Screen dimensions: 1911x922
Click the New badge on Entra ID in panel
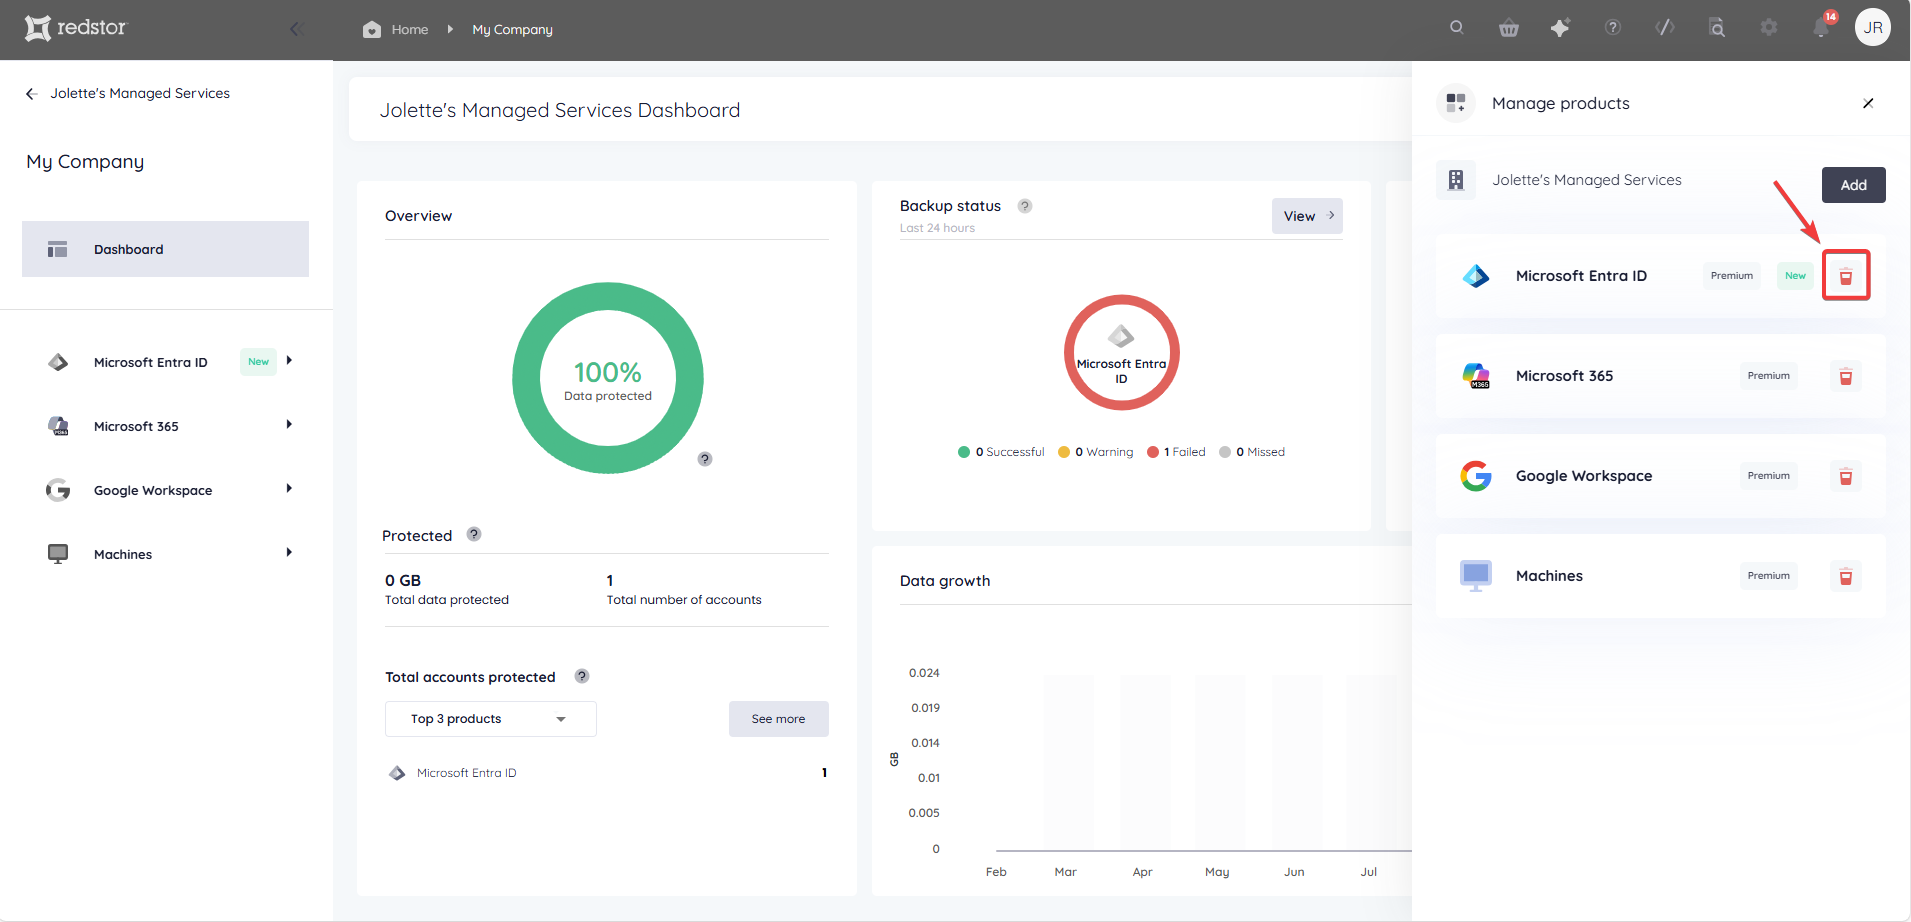1795,276
